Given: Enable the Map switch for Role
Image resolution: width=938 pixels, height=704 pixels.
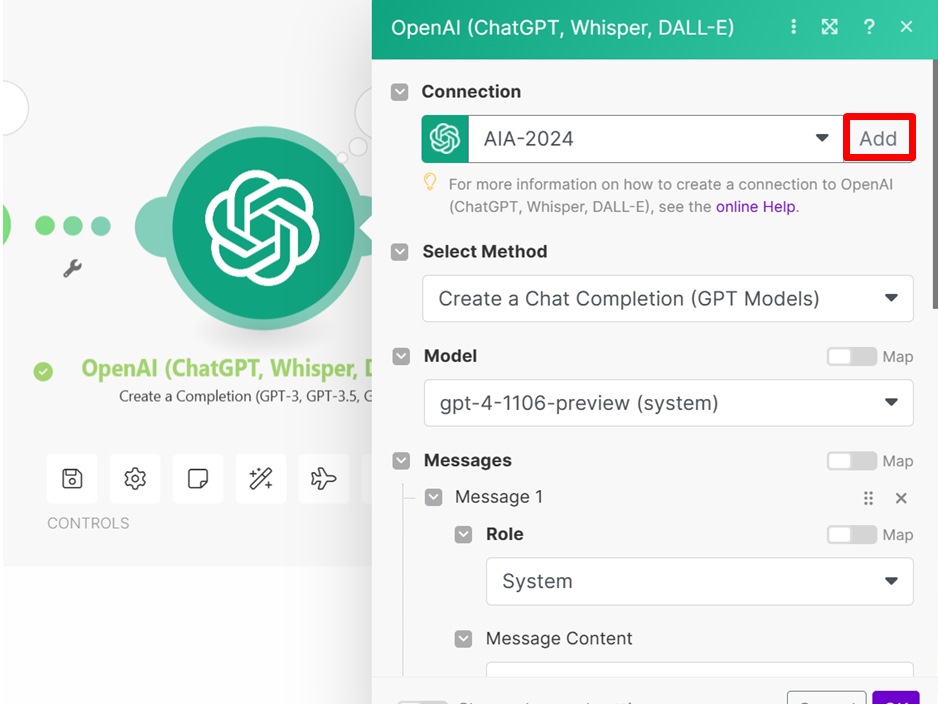Looking at the screenshot, I should coord(851,535).
